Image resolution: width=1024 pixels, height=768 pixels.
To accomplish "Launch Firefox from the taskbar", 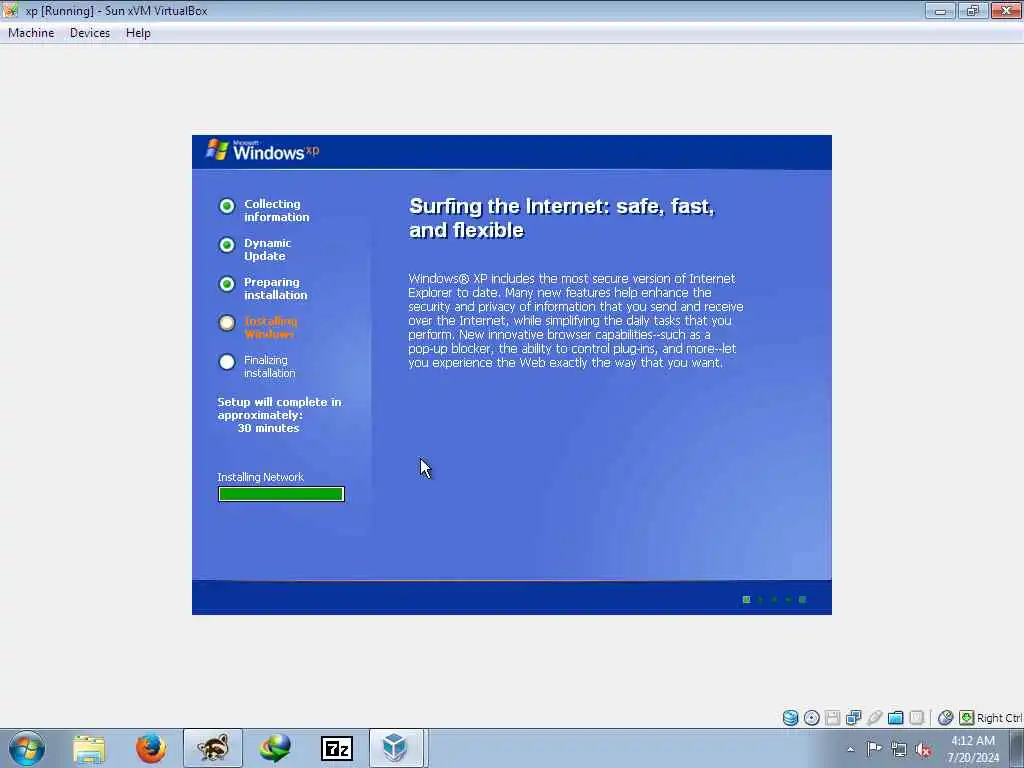I will pos(151,748).
